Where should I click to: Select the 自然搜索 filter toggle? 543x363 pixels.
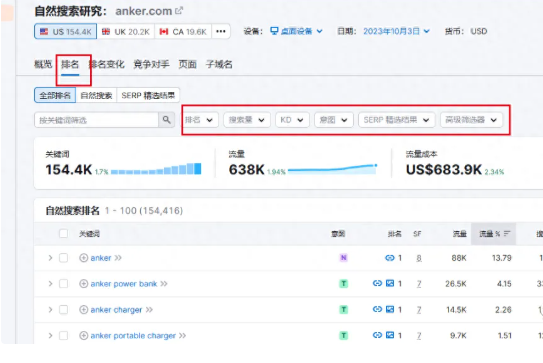(x=96, y=95)
